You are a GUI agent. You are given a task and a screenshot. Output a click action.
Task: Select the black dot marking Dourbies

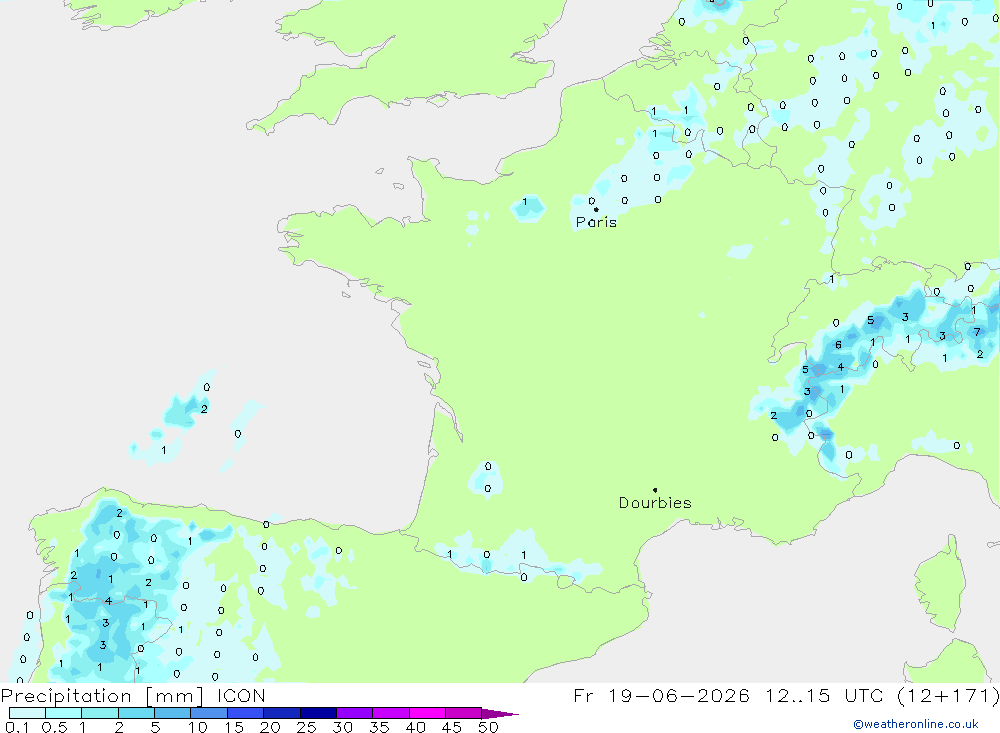pos(655,490)
